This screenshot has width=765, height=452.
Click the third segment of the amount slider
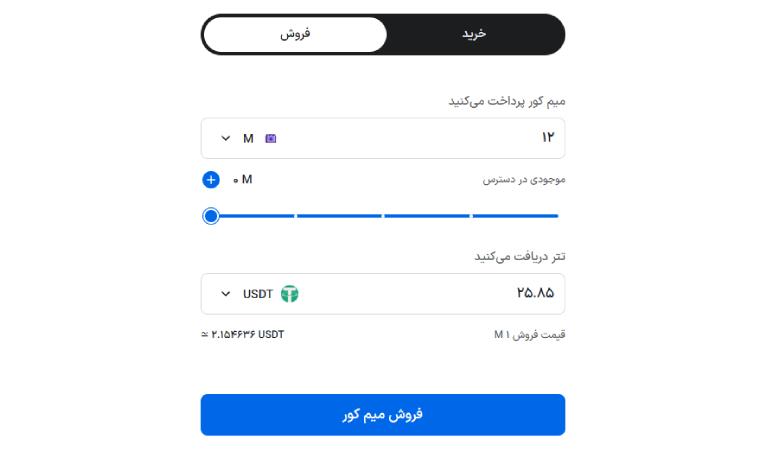[427, 216]
